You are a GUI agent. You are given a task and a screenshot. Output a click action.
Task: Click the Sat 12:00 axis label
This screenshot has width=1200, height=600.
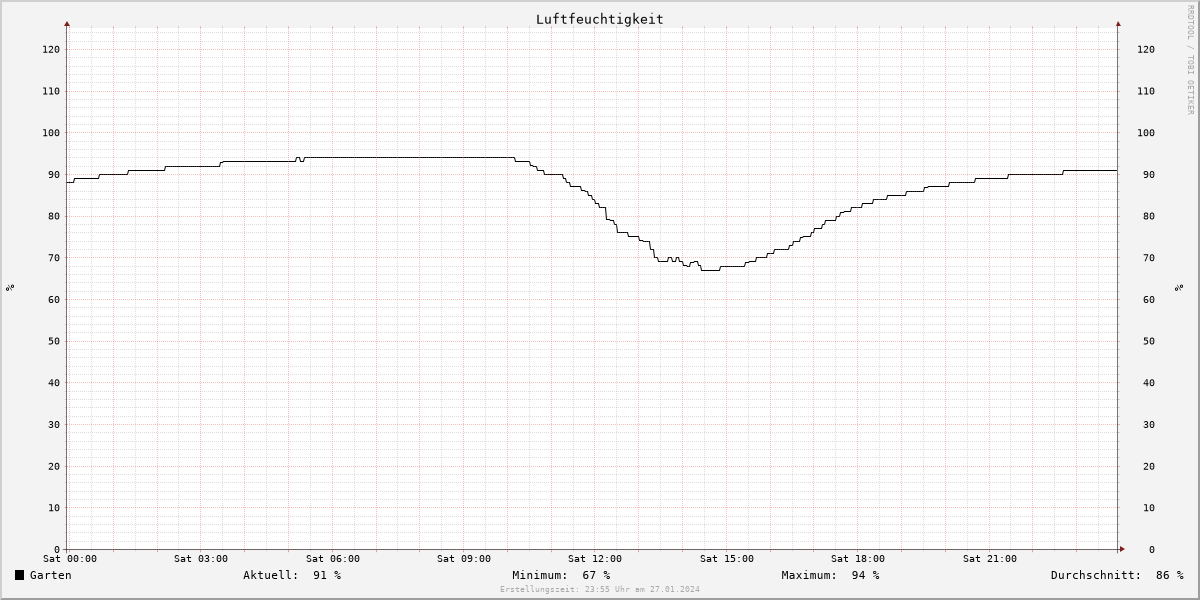click(595, 559)
